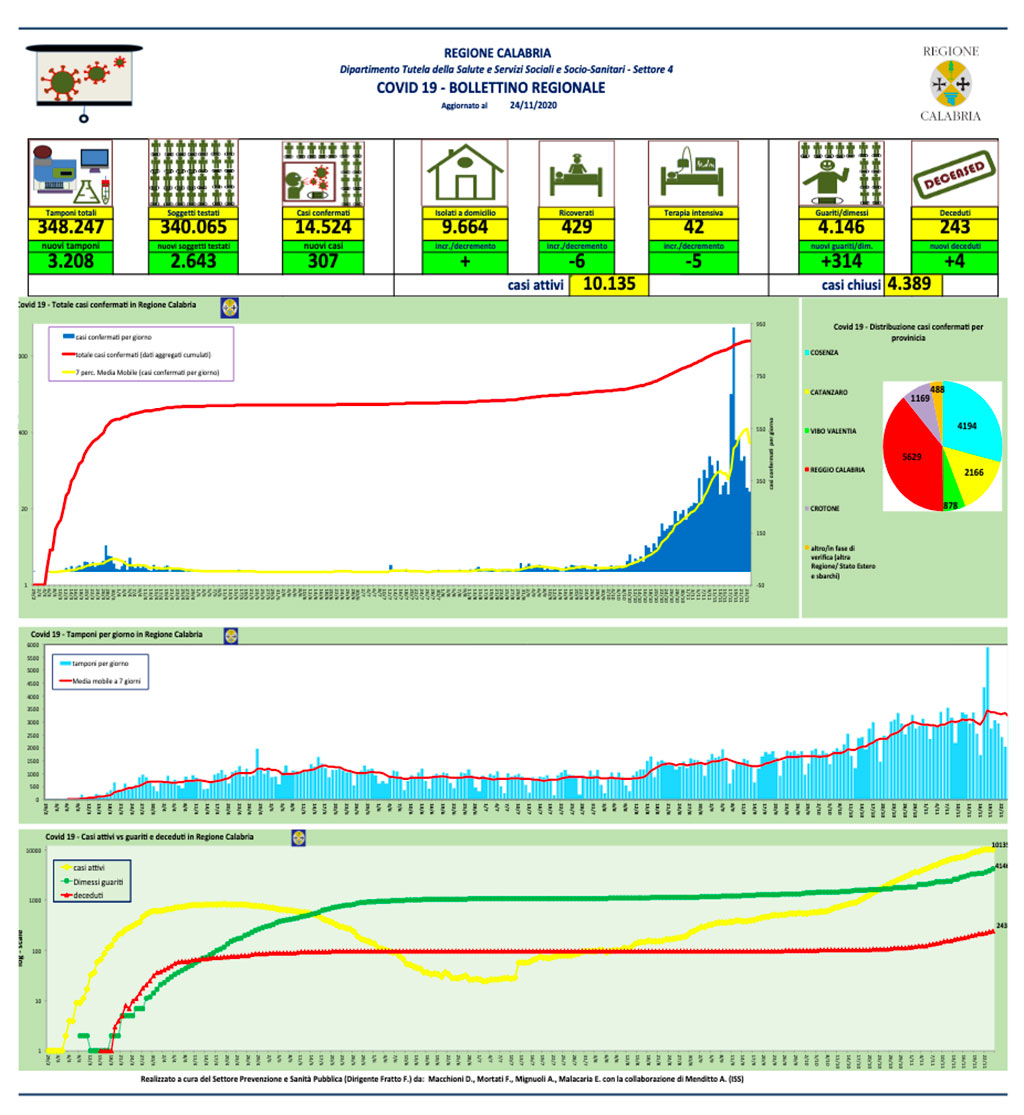1024x1115 pixels.
Task: Click the intensive care bed icon
Action: (693, 174)
